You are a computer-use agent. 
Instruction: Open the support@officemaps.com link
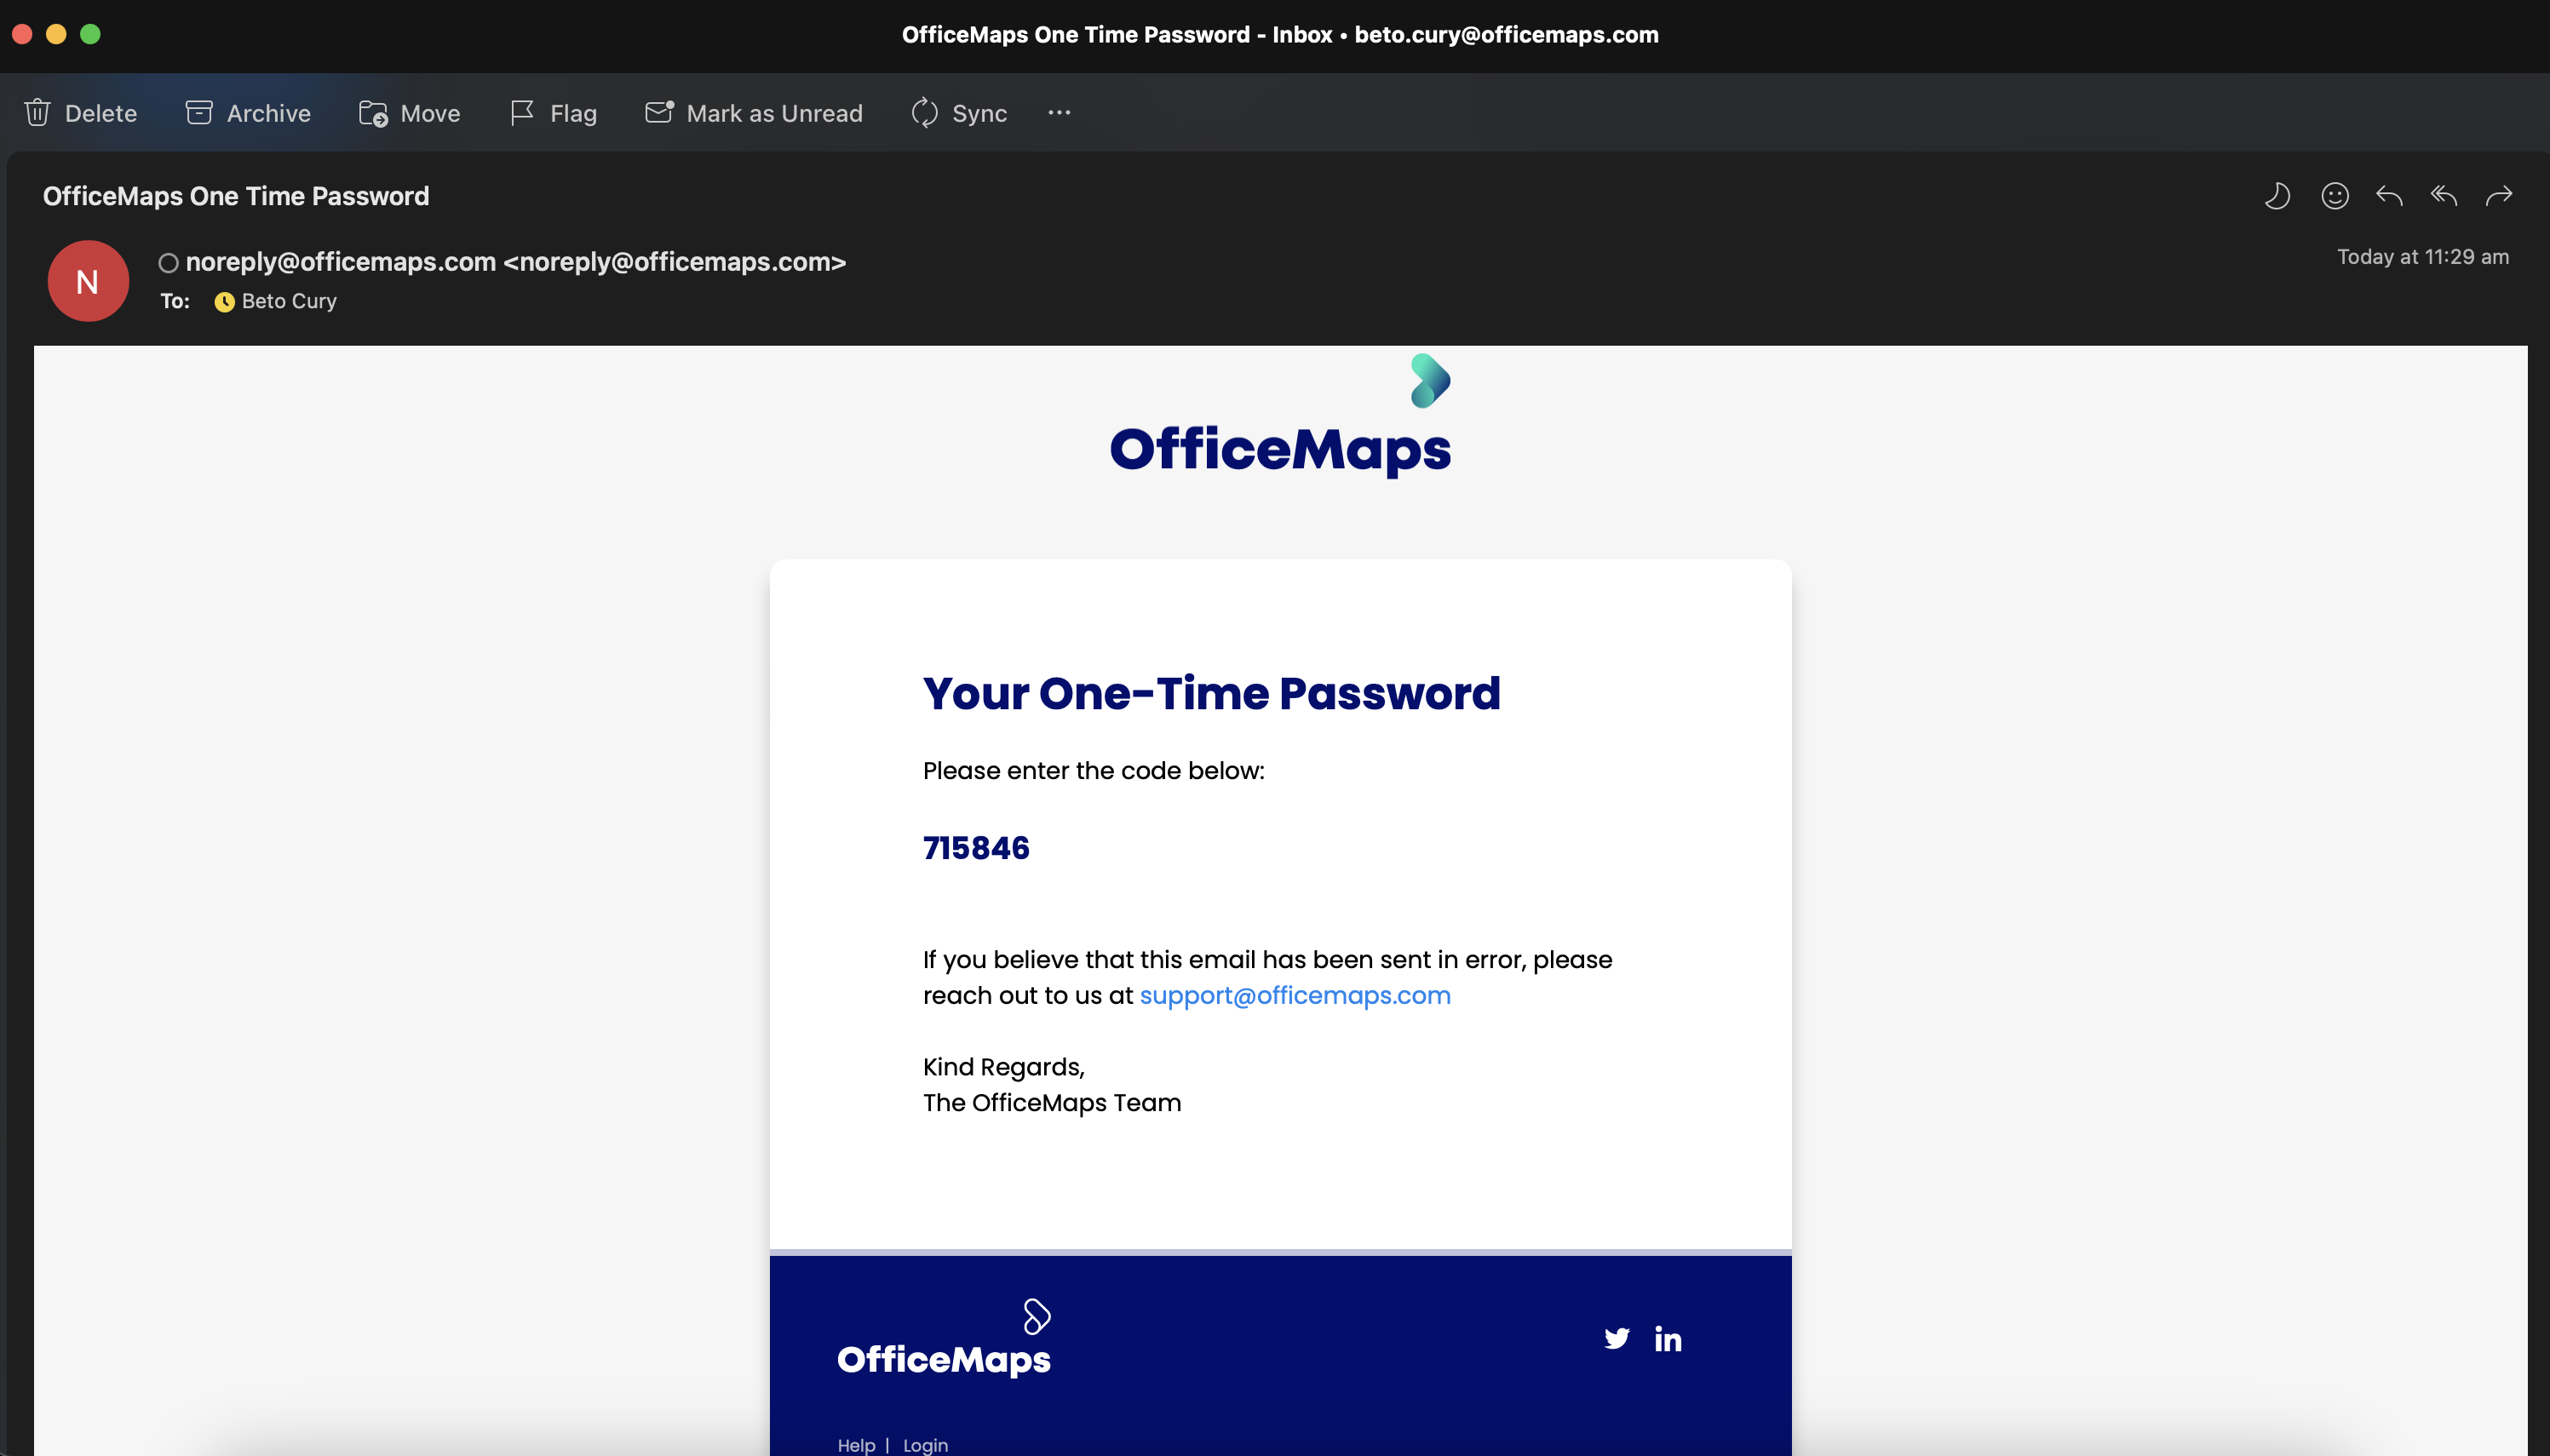click(x=1295, y=996)
